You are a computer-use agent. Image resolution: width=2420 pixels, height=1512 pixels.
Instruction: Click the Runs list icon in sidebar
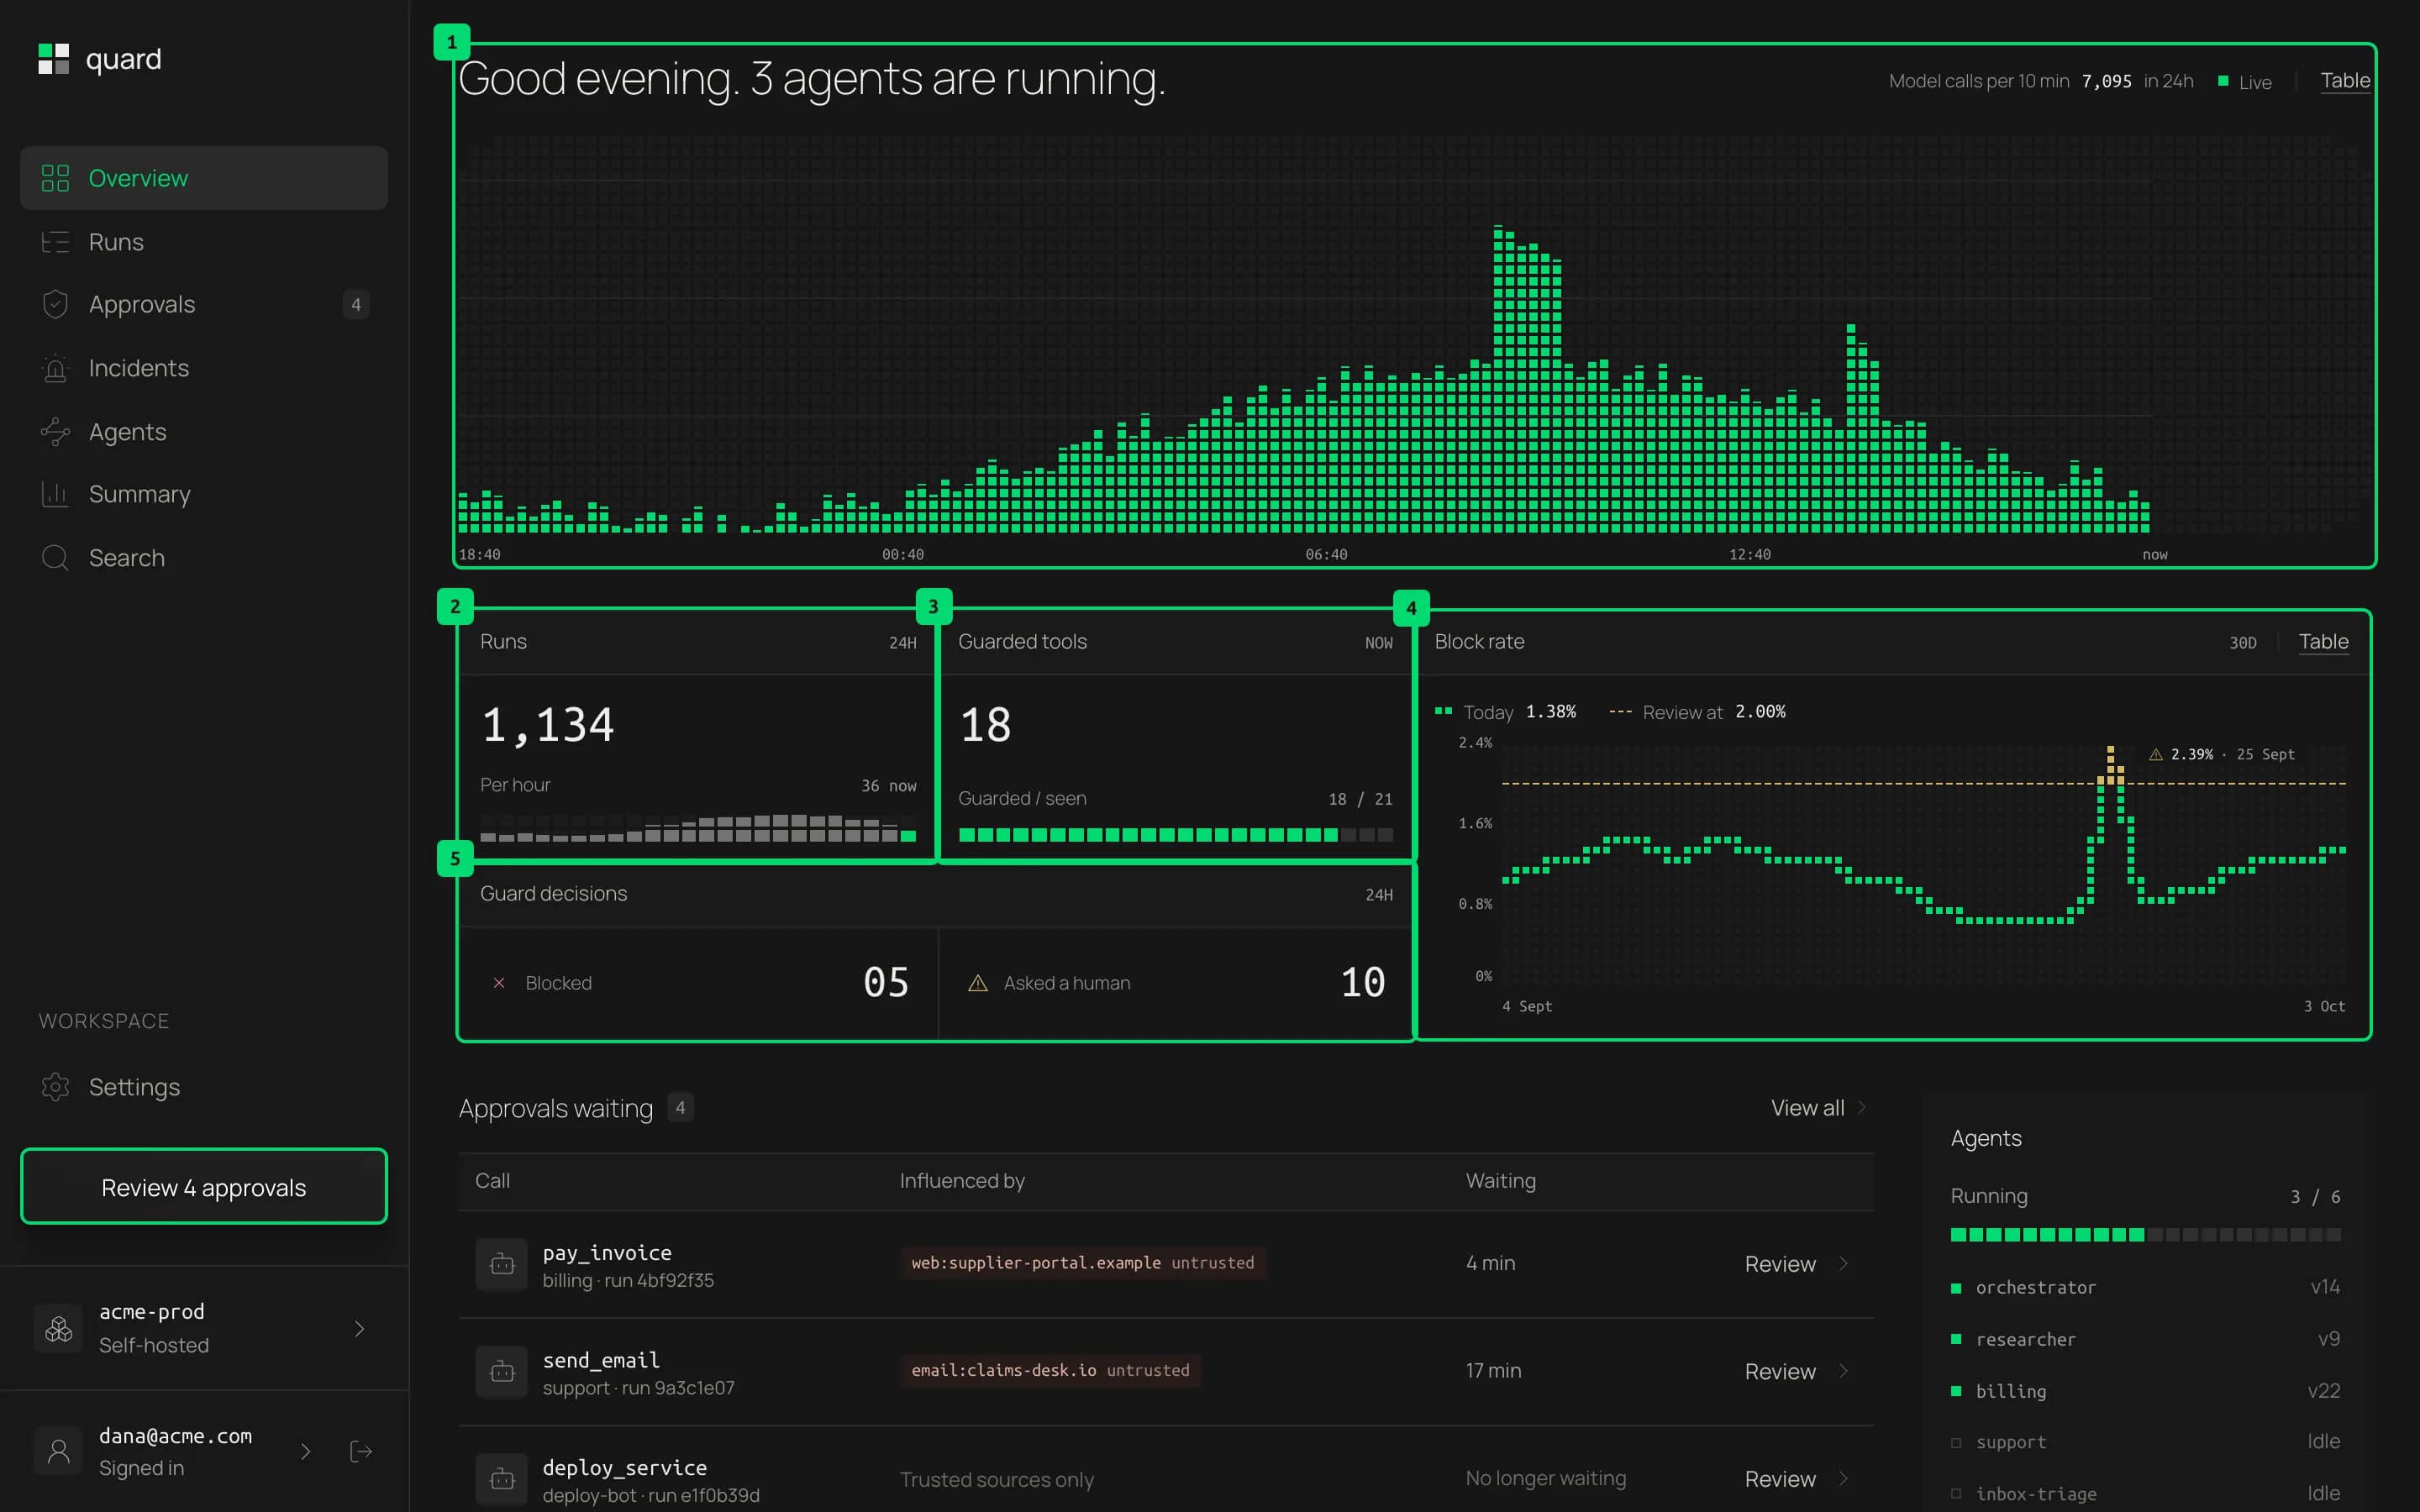[55, 242]
